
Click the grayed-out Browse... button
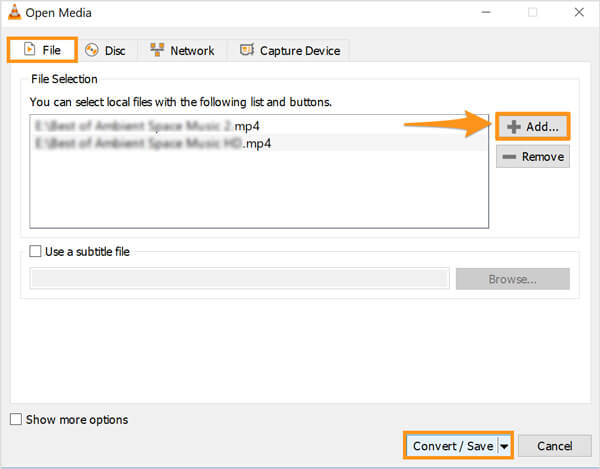coord(512,279)
